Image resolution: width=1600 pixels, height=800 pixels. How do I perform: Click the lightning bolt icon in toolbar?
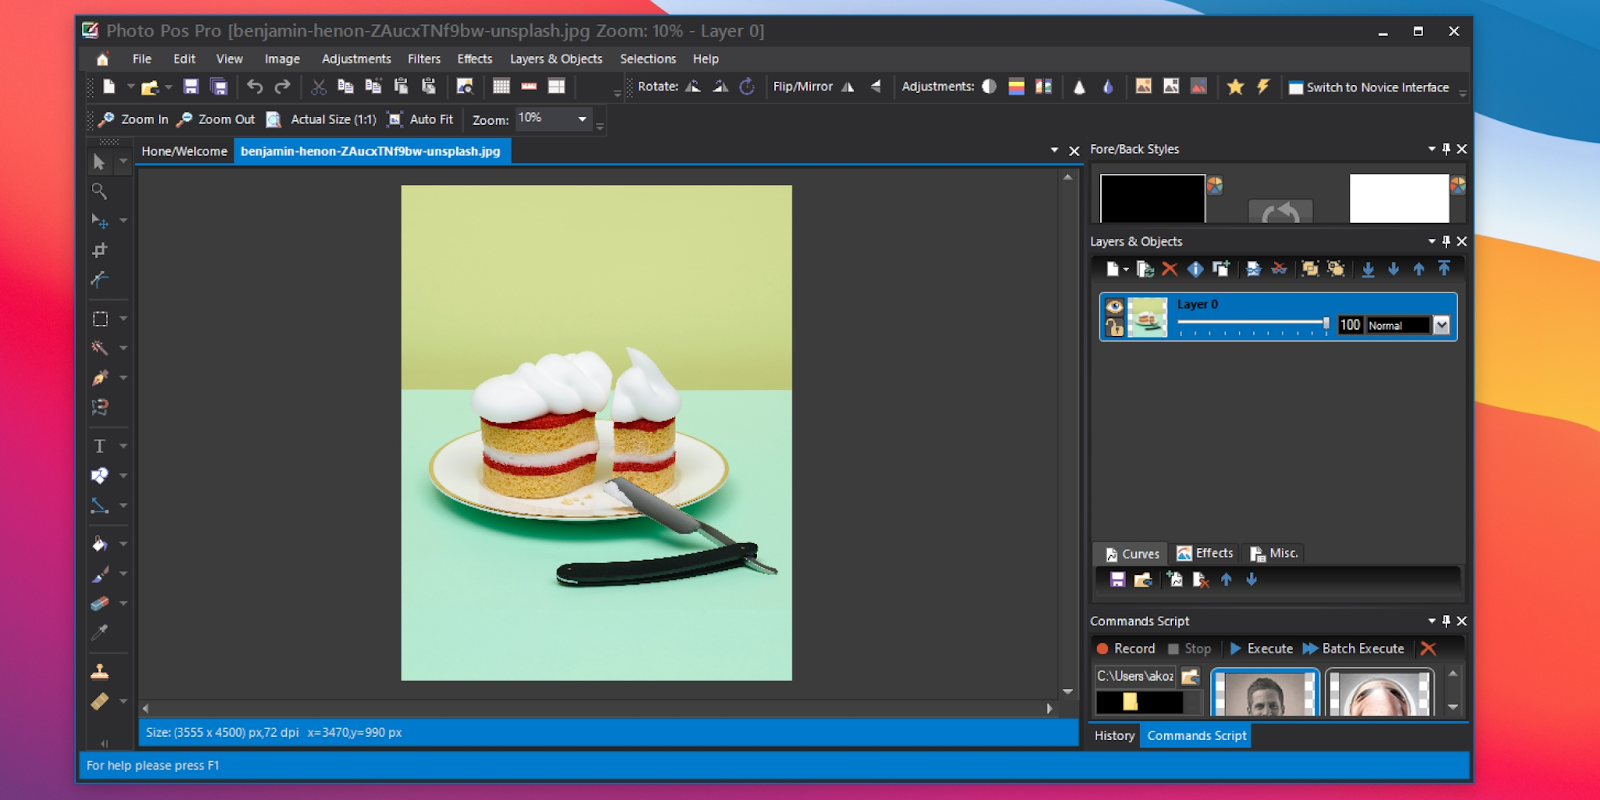coord(1263,87)
